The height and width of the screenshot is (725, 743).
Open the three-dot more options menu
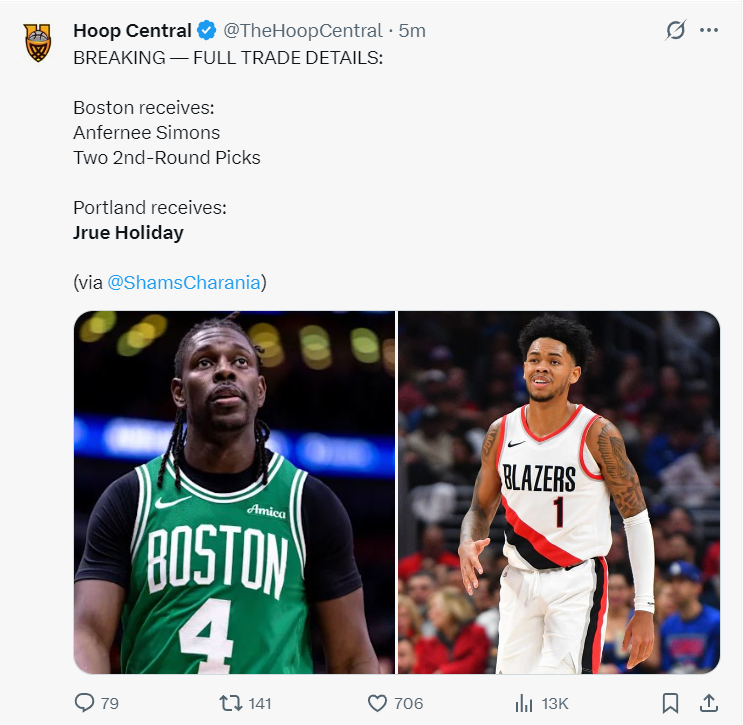(709, 30)
